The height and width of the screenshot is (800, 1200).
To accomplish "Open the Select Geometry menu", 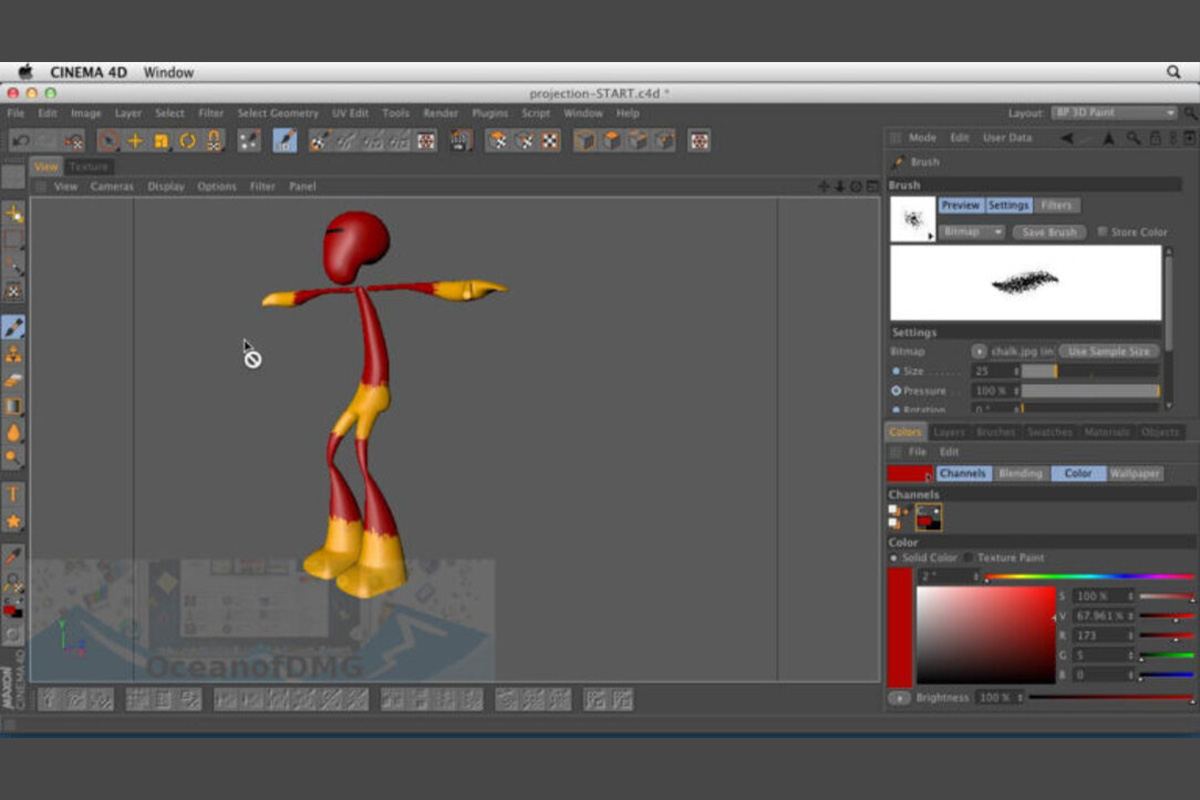I will click(x=278, y=114).
